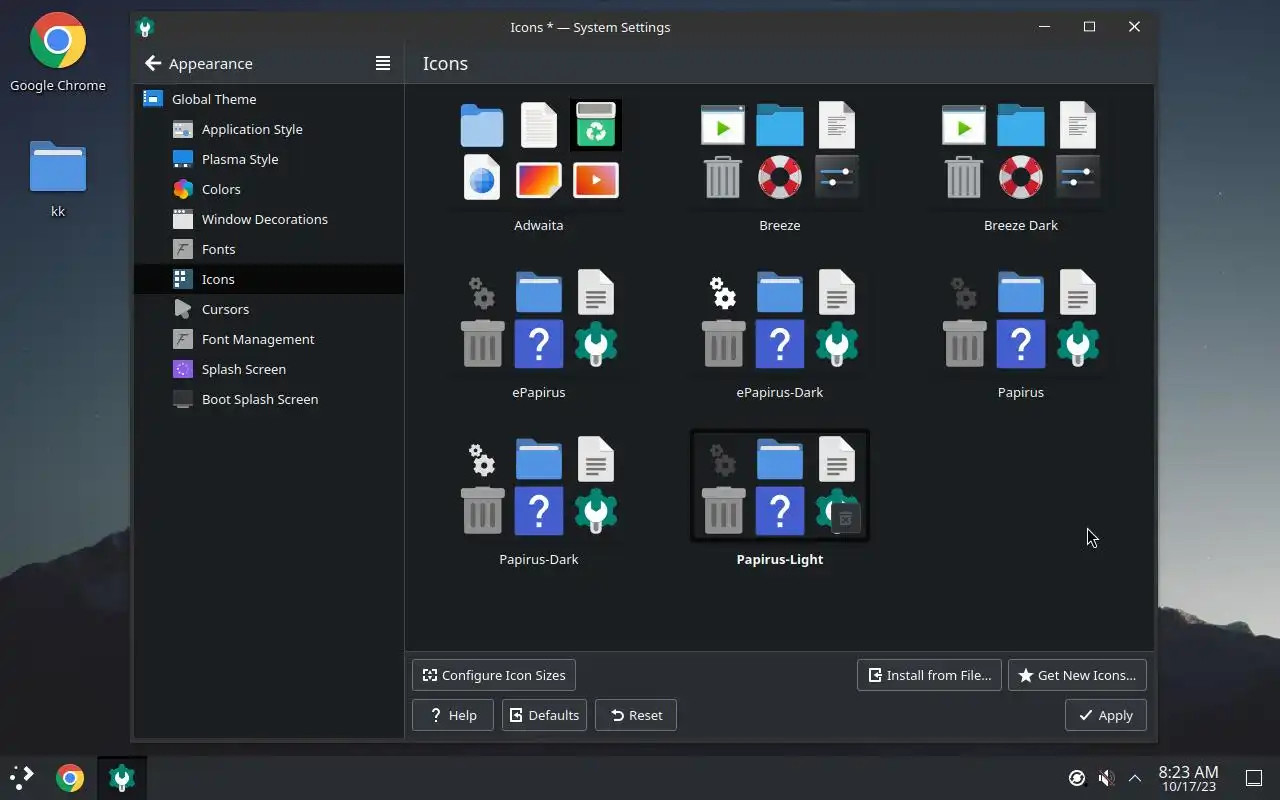Choose the ePapirus icon theme
Screen dimensions: 1280x800
(x=539, y=319)
